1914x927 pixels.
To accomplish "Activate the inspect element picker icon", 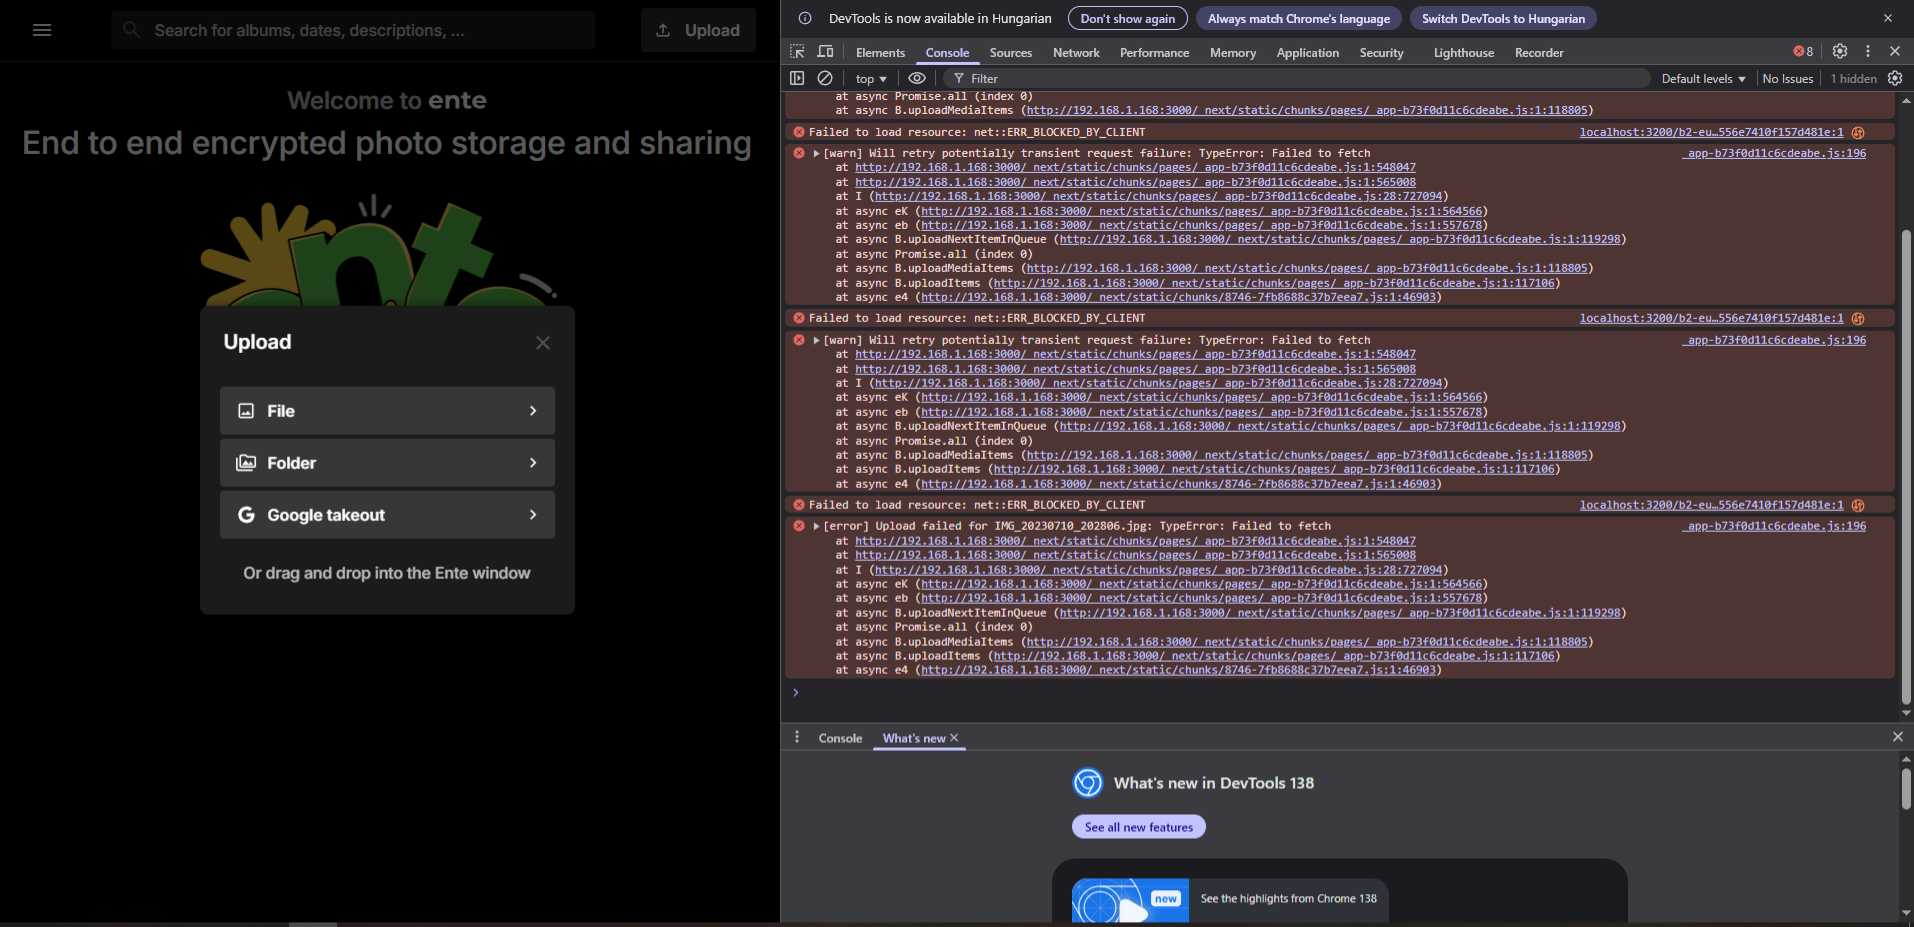I will (797, 52).
